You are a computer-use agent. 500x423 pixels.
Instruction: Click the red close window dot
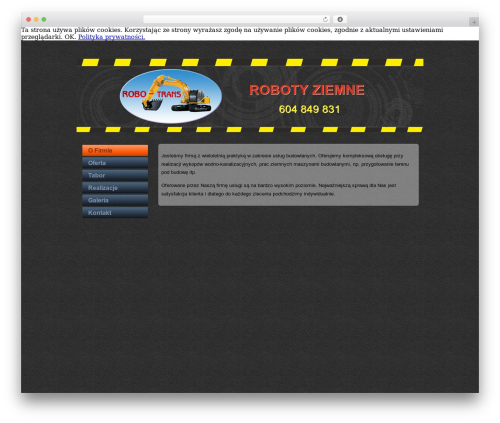tap(29, 19)
